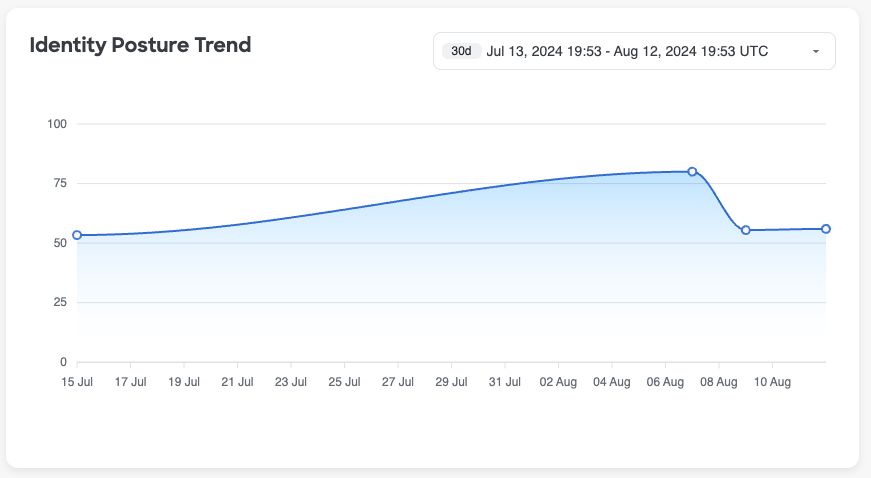
Task: Select the first data point at 15 Jul
Action: [77, 235]
